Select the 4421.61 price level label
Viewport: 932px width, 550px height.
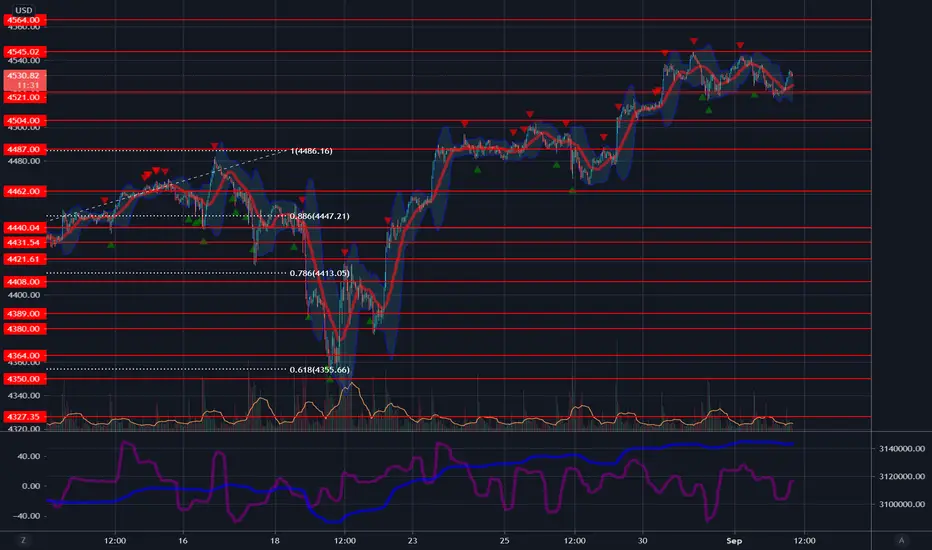[x=24, y=259]
